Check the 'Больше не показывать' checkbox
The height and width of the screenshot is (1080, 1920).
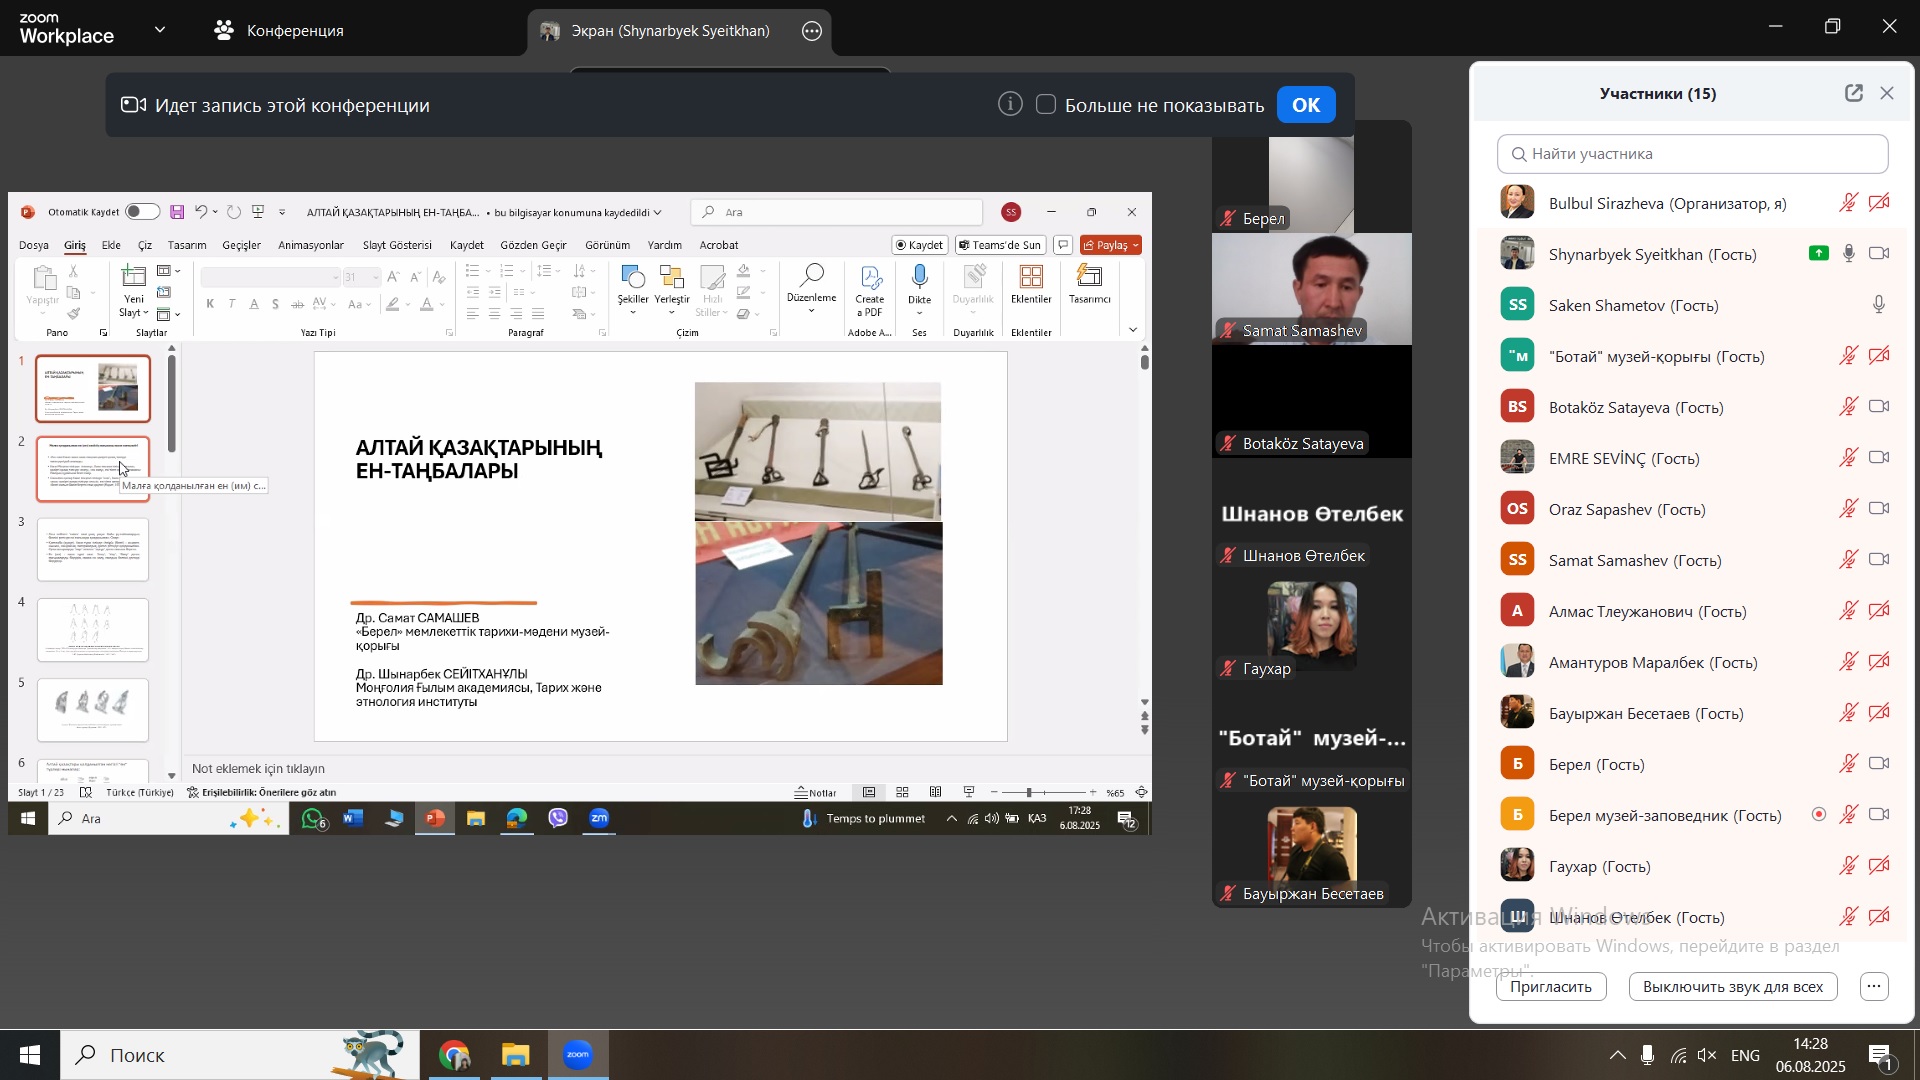coord(1046,104)
